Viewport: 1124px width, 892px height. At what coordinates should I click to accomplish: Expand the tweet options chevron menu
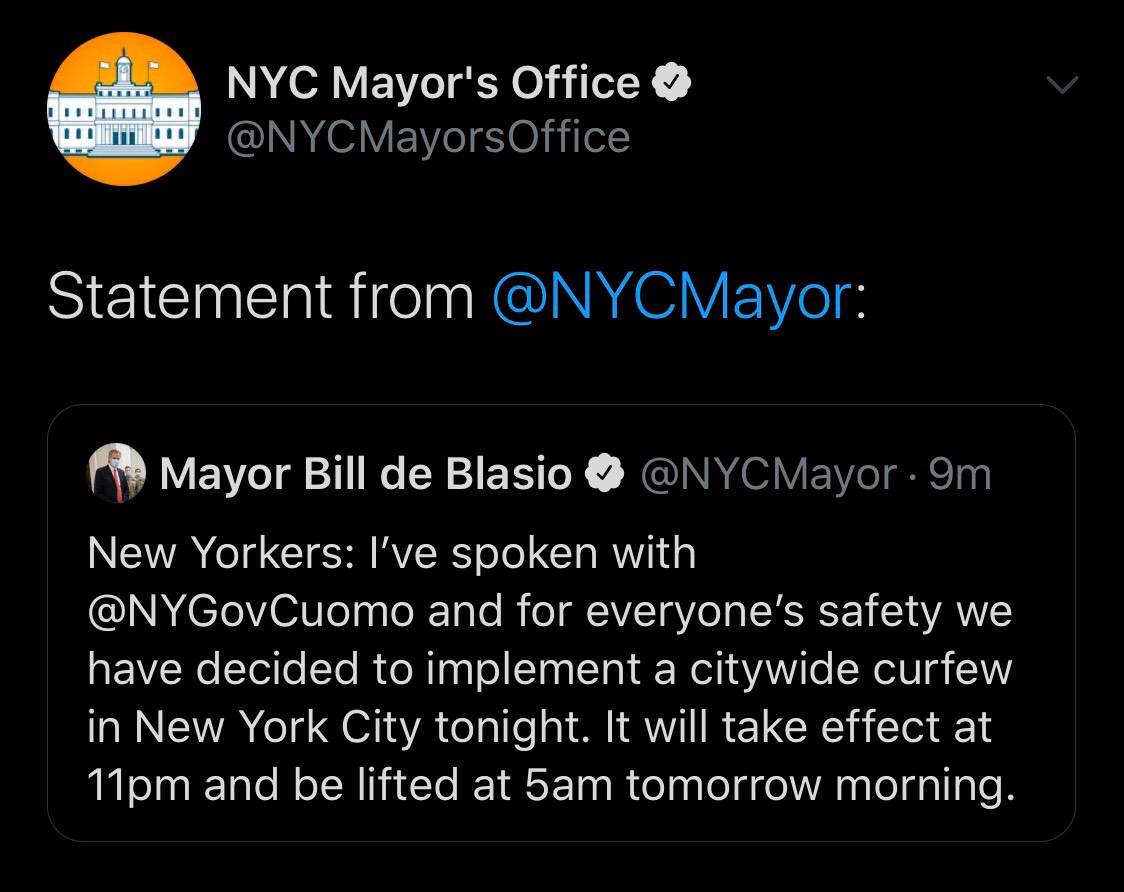click(x=1062, y=85)
